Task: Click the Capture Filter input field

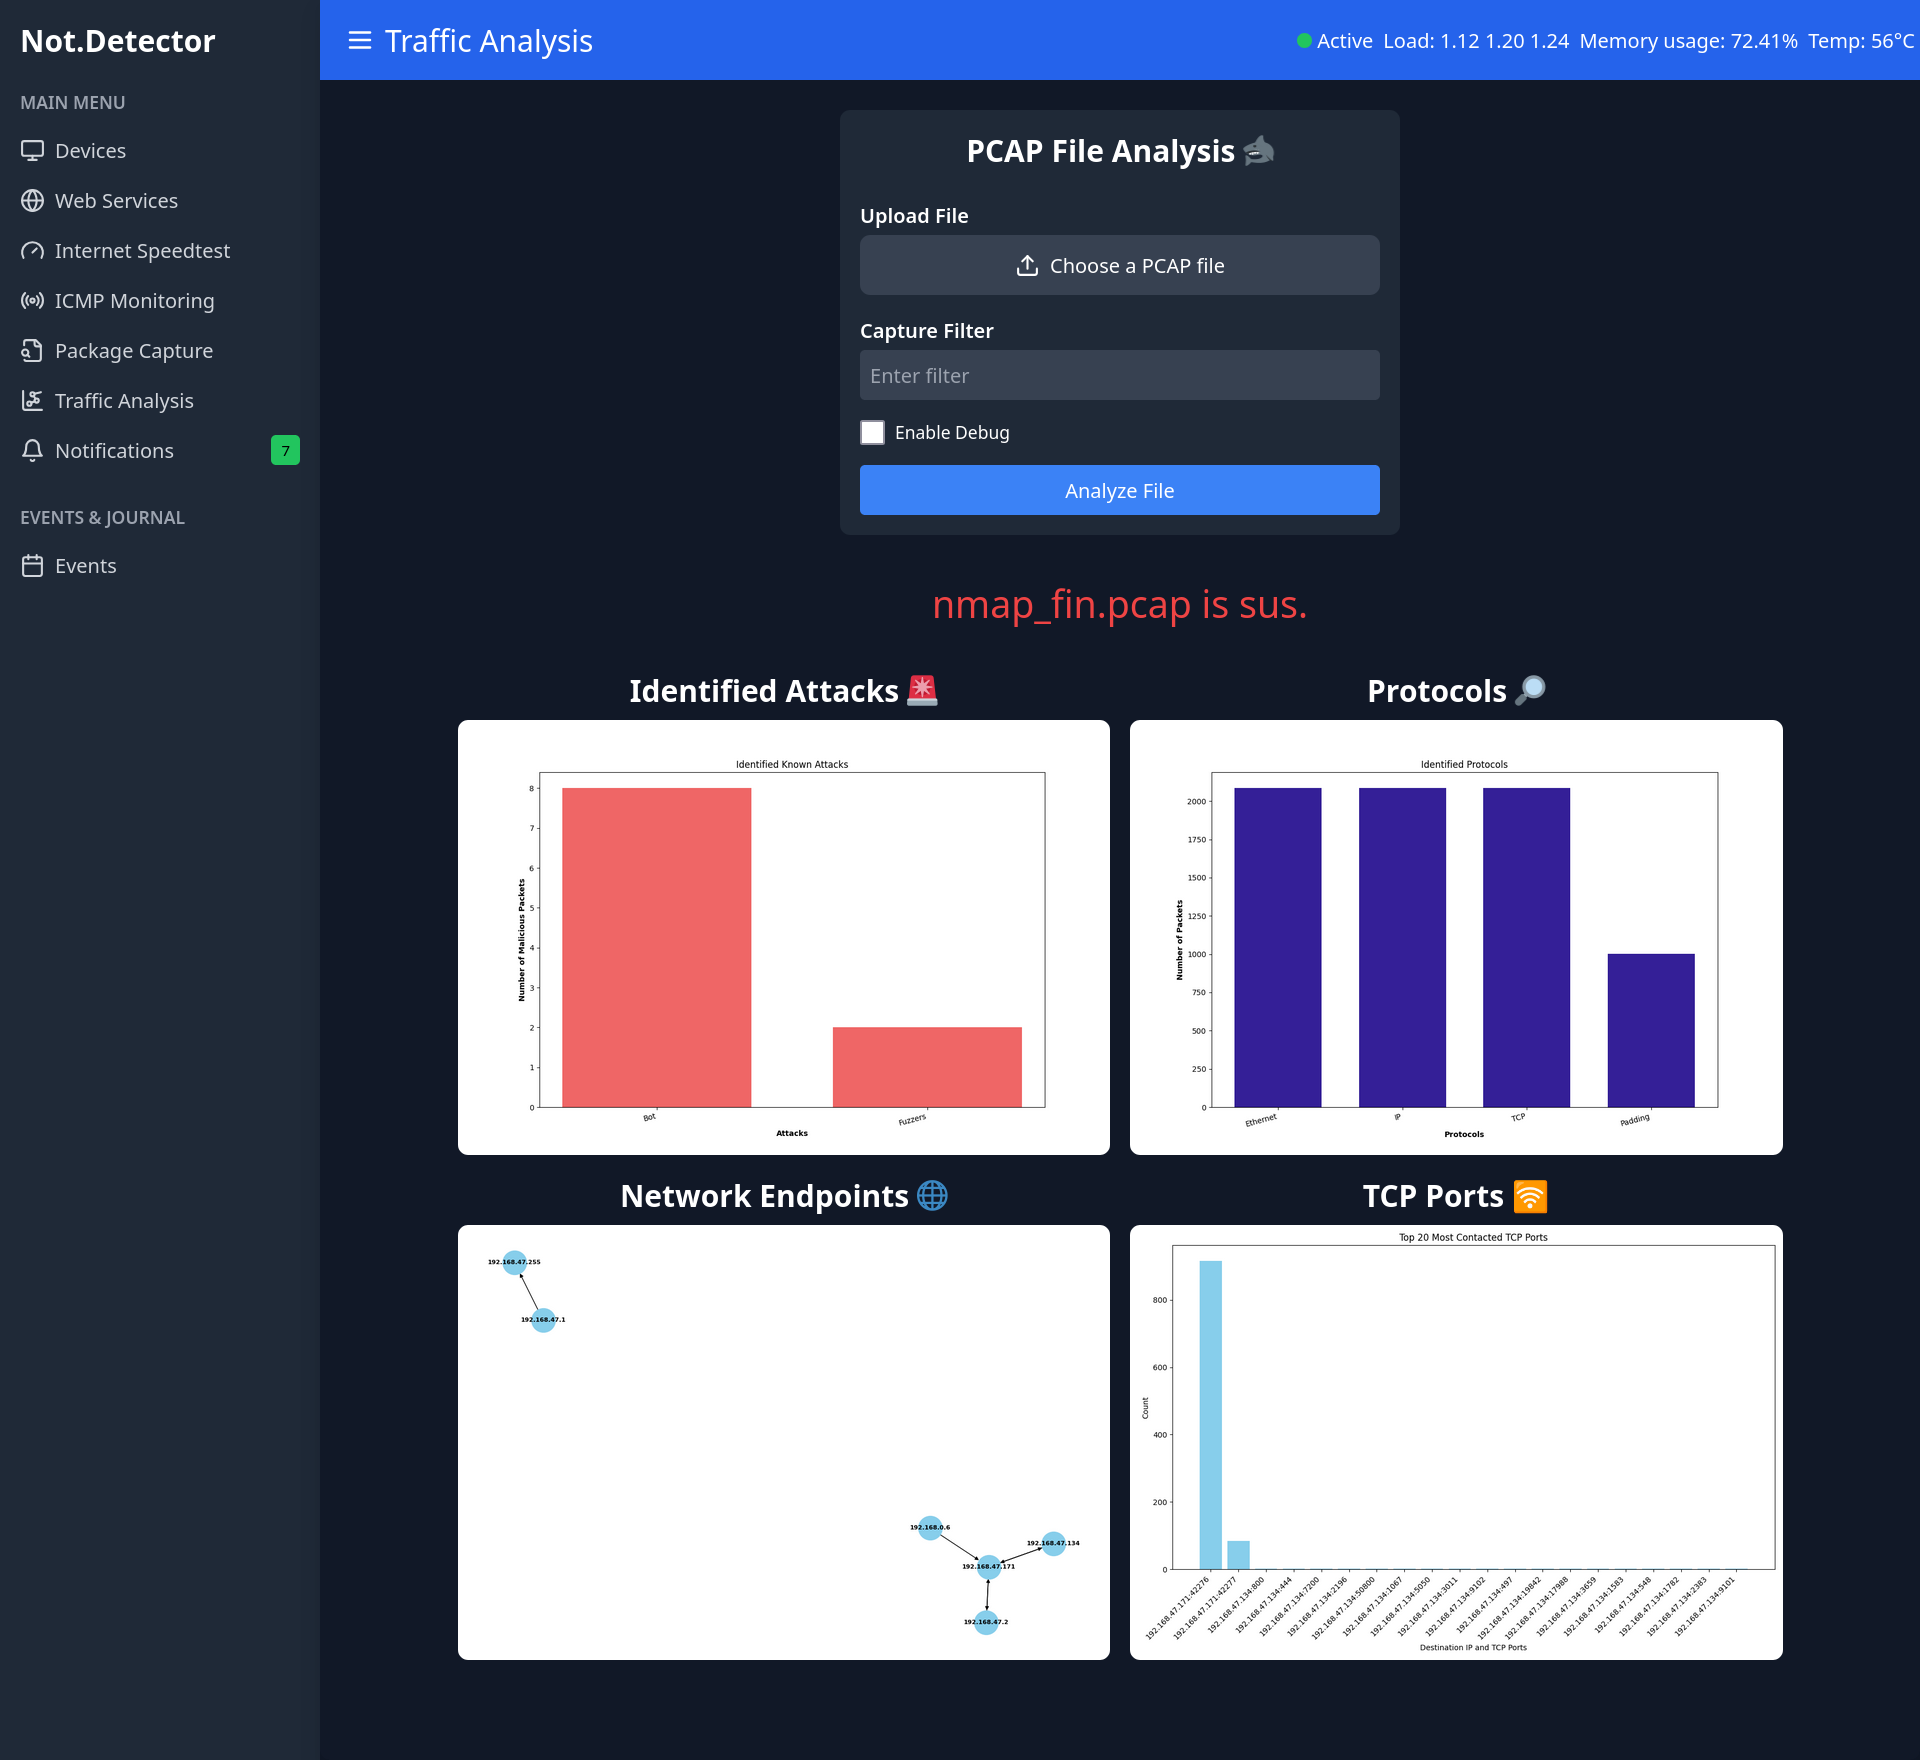Action: 1119,375
